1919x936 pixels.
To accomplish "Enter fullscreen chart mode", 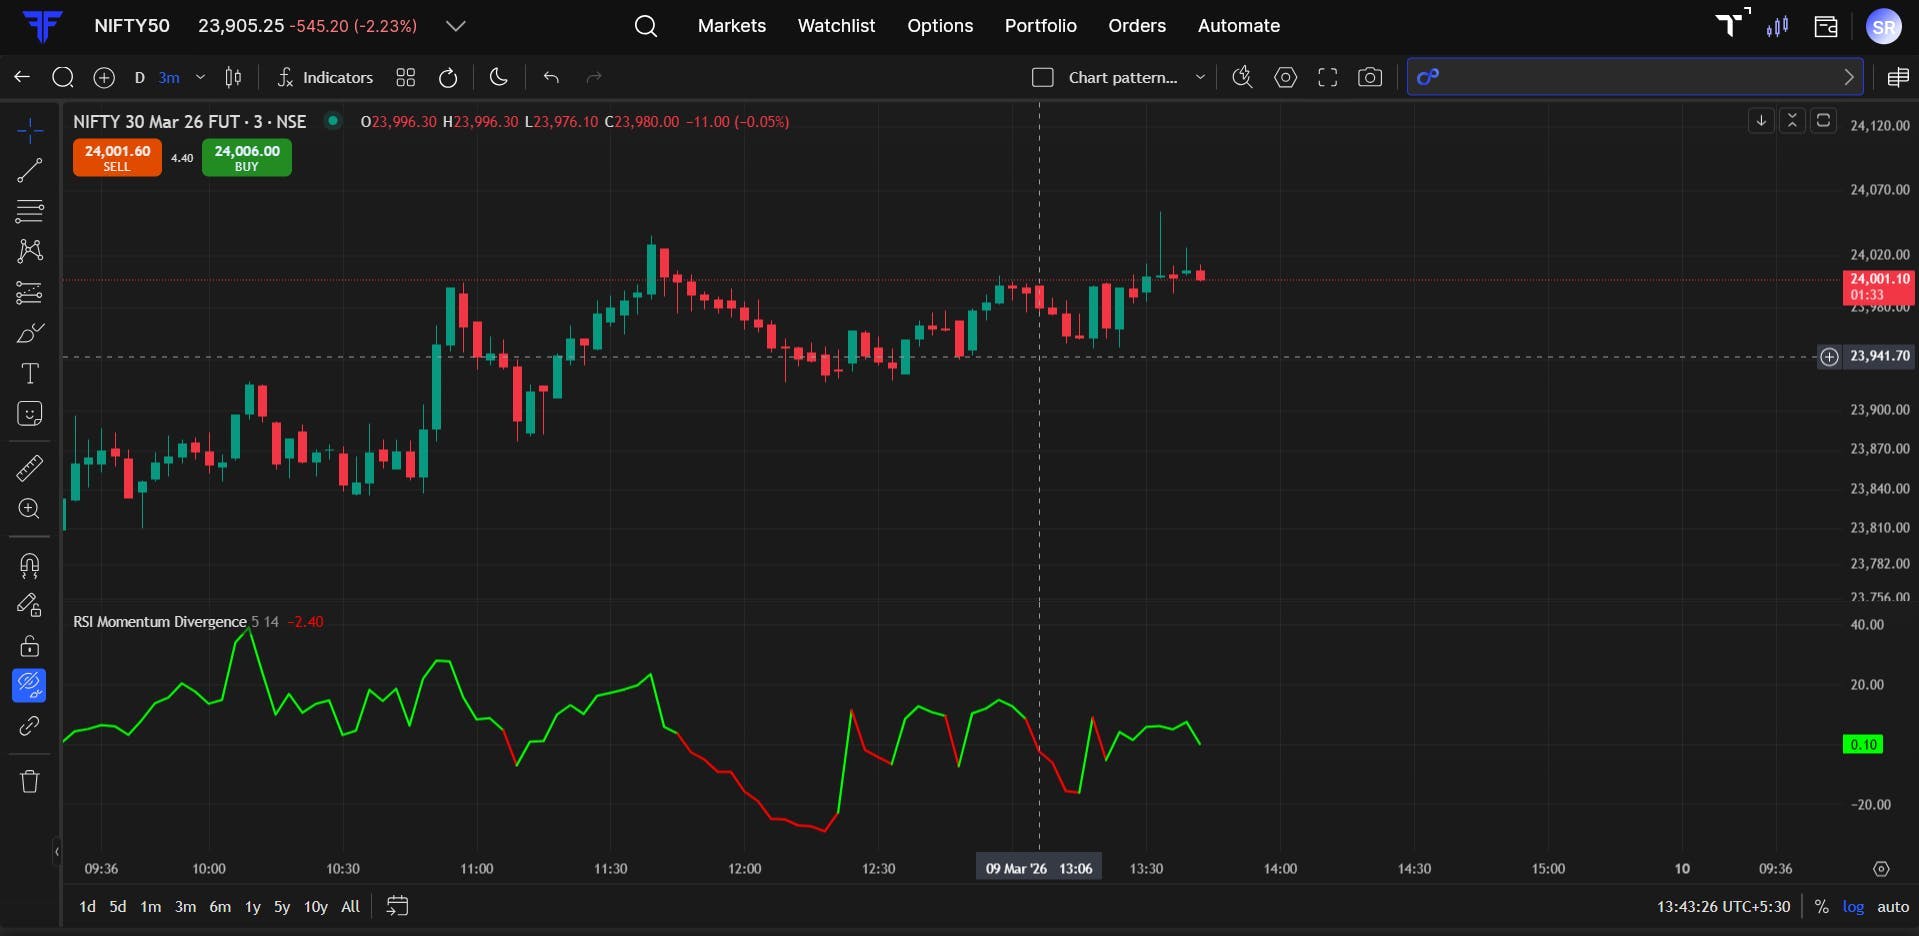I will (x=1327, y=77).
